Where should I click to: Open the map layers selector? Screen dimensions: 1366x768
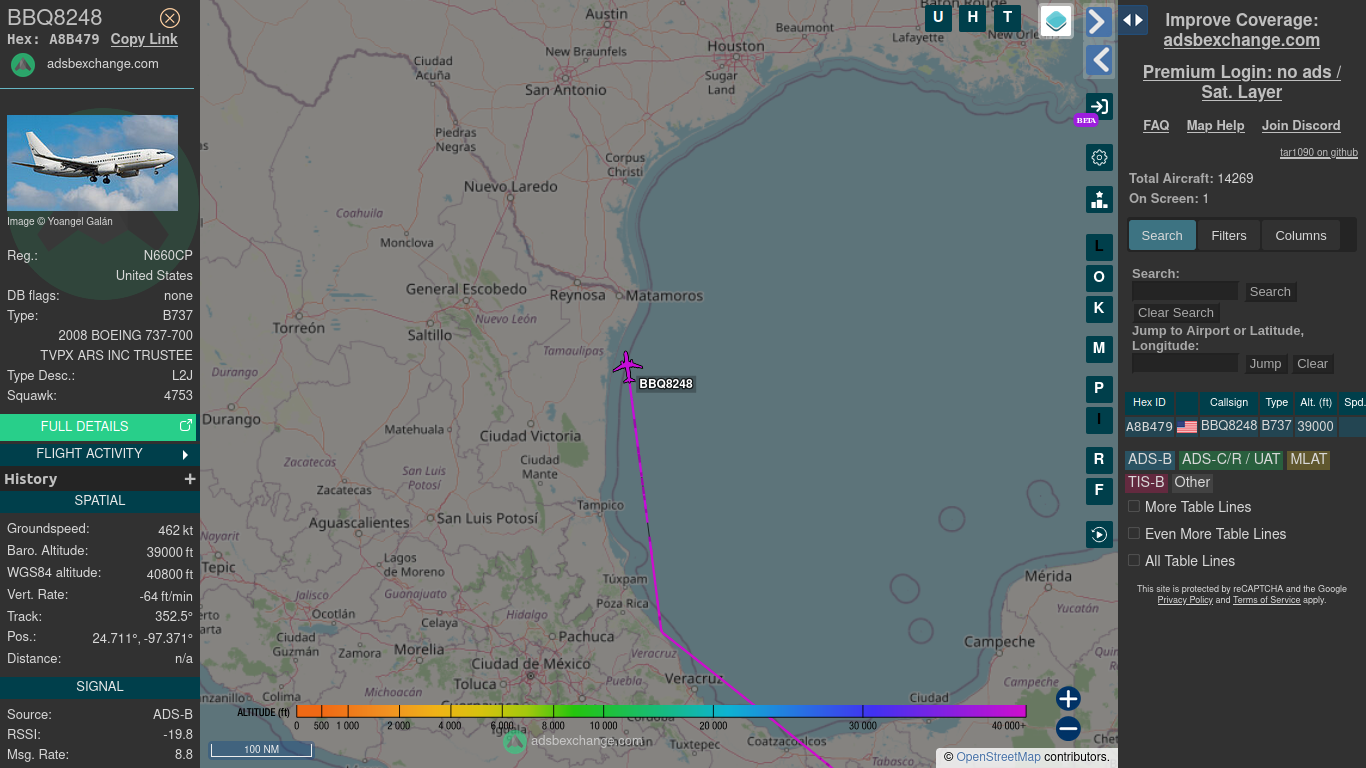1056,21
